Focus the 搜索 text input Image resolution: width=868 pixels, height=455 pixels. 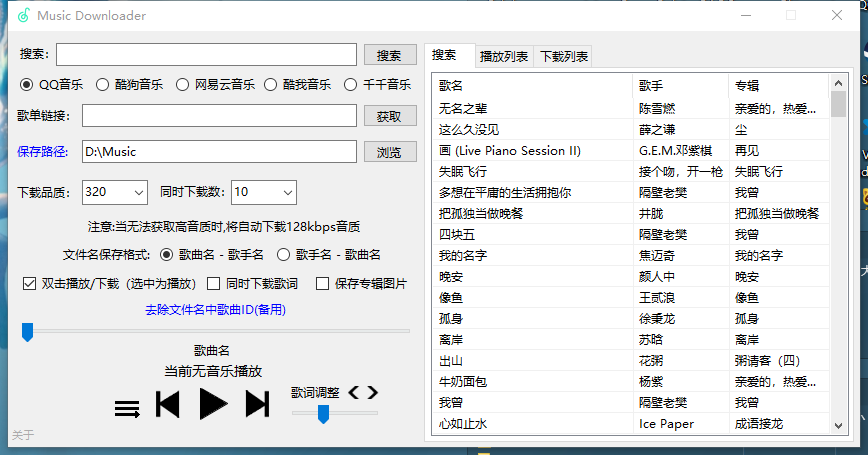point(206,55)
